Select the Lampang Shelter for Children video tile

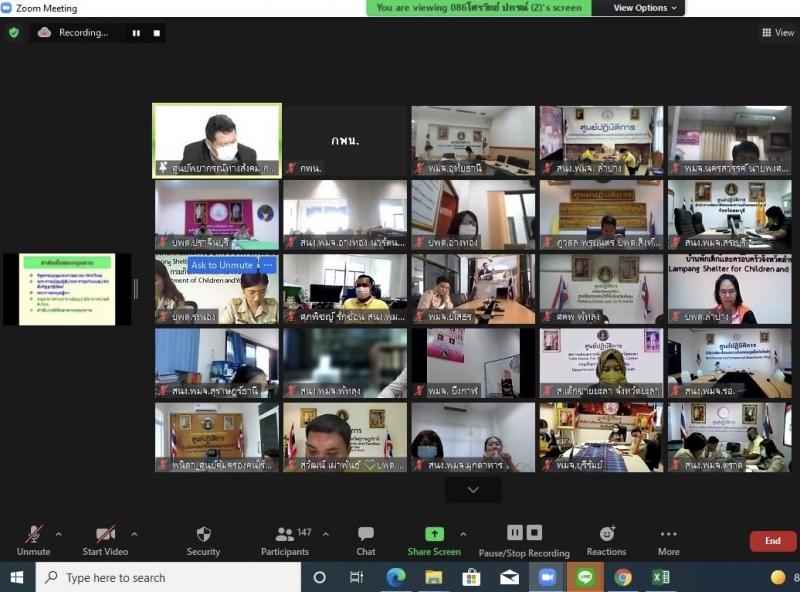coord(730,289)
